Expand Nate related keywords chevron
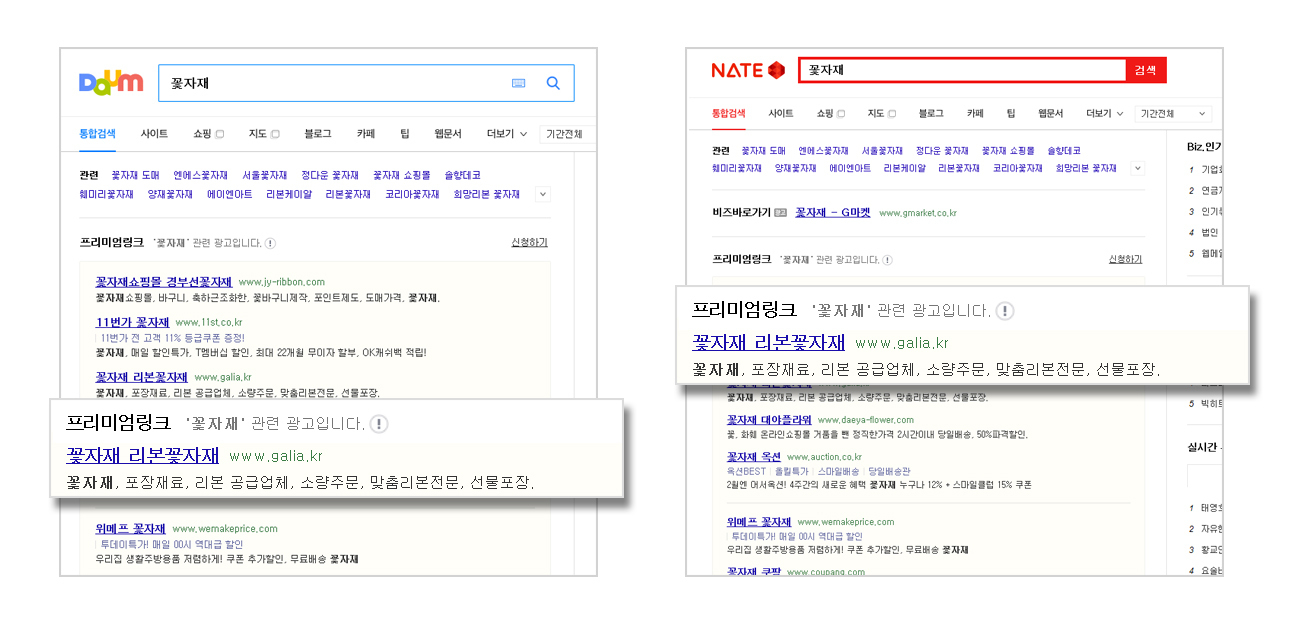The height and width of the screenshot is (623, 1300). [1138, 168]
